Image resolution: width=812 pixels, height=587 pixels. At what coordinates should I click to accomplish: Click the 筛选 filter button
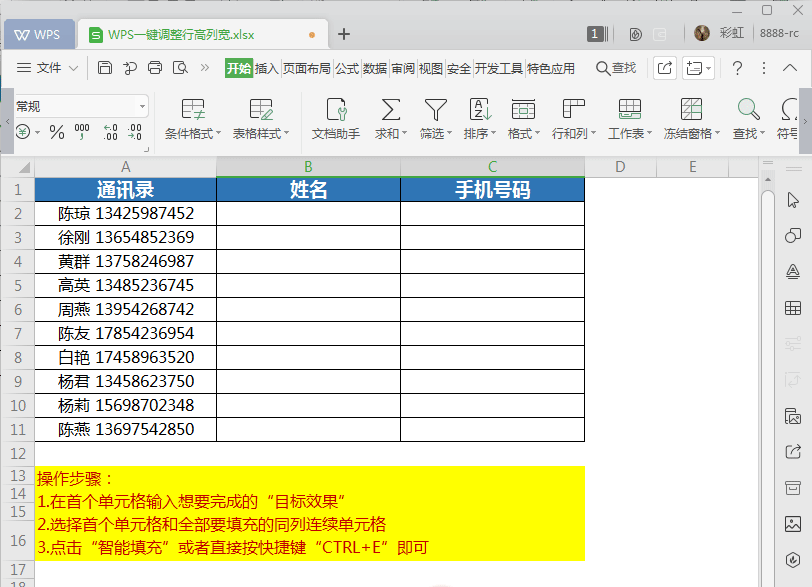[436, 119]
